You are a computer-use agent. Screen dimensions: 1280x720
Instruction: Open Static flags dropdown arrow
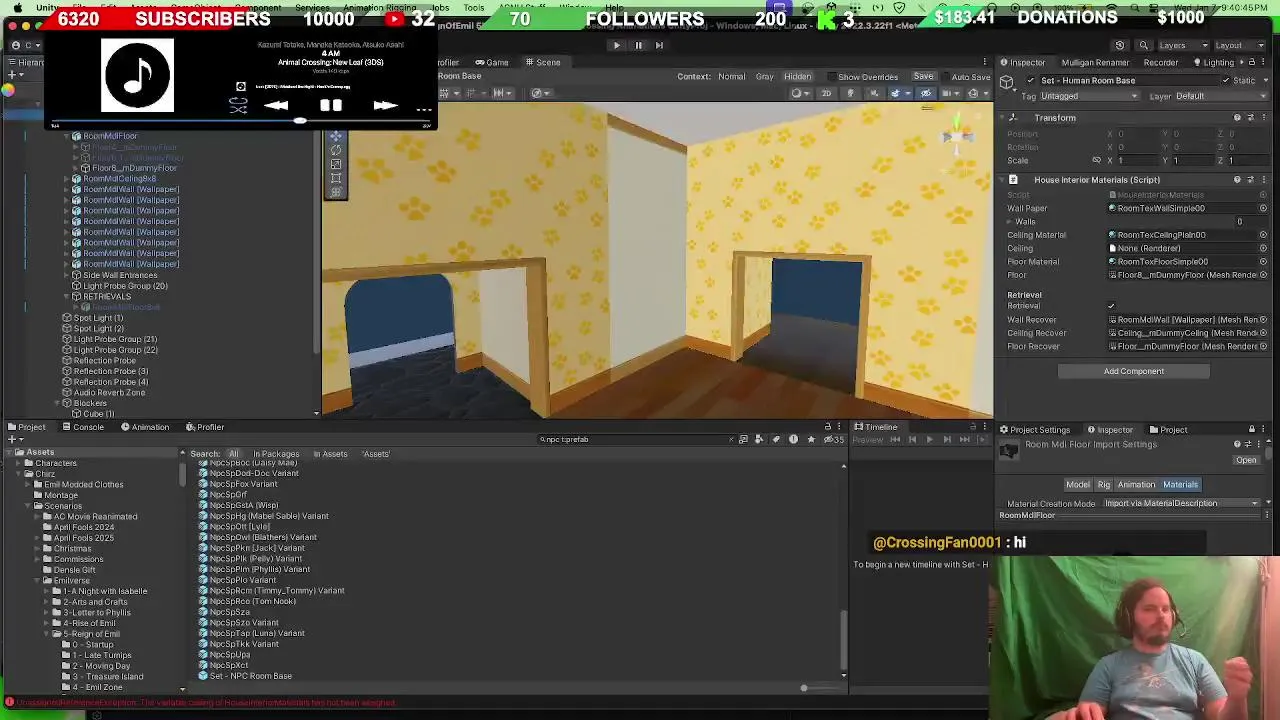point(1264,81)
